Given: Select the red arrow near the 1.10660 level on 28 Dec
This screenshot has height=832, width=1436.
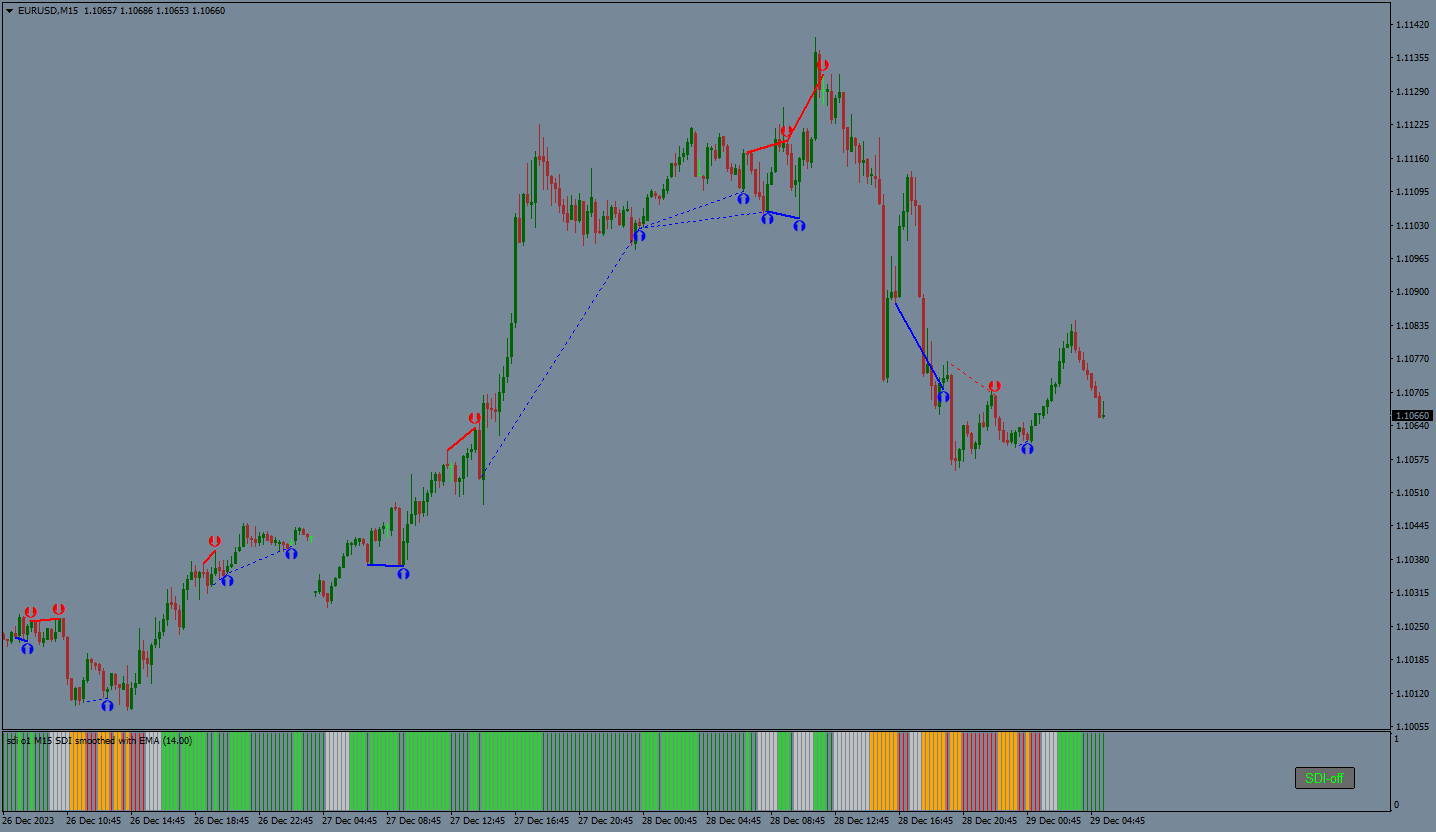Looking at the screenshot, I should tap(994, 386).
